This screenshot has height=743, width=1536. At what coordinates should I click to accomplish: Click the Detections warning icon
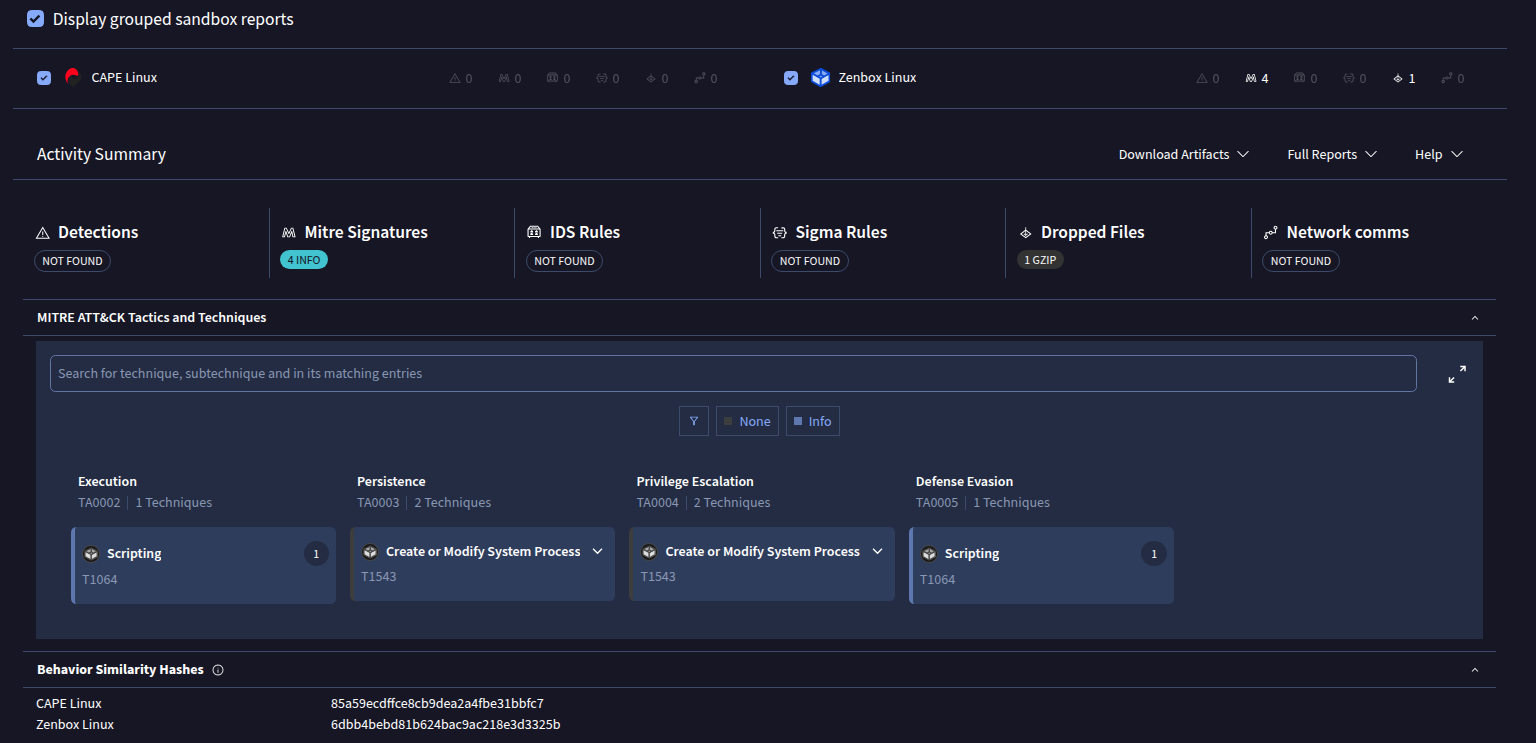[x=42, y=231]
